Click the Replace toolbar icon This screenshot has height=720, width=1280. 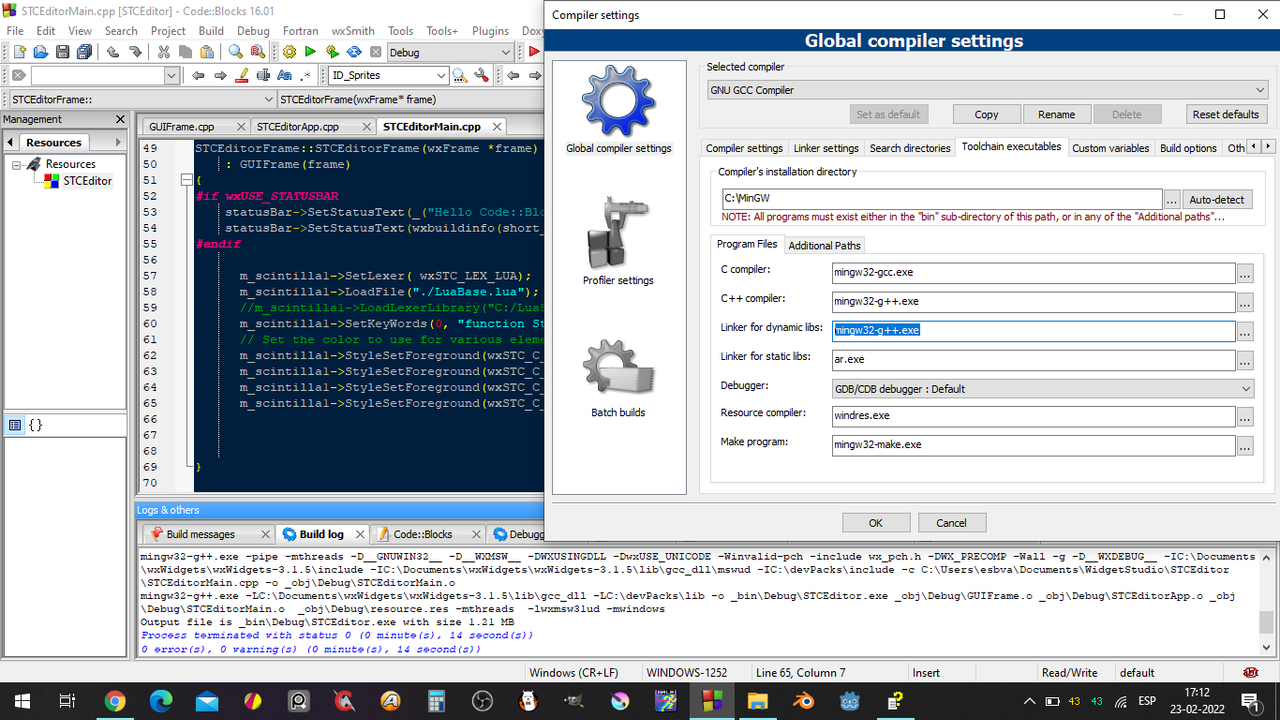(x=258, y=52)
